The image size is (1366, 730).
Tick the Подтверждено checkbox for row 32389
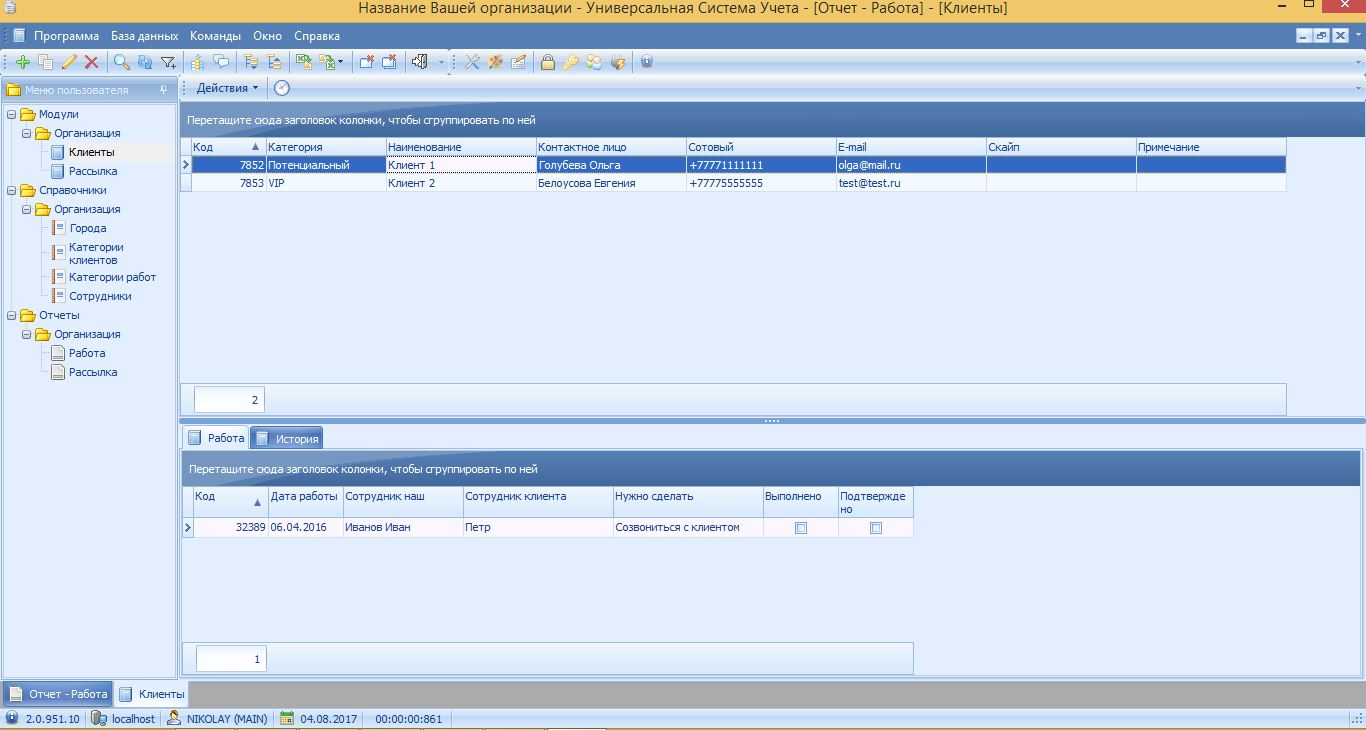click(x=876, y=528)
